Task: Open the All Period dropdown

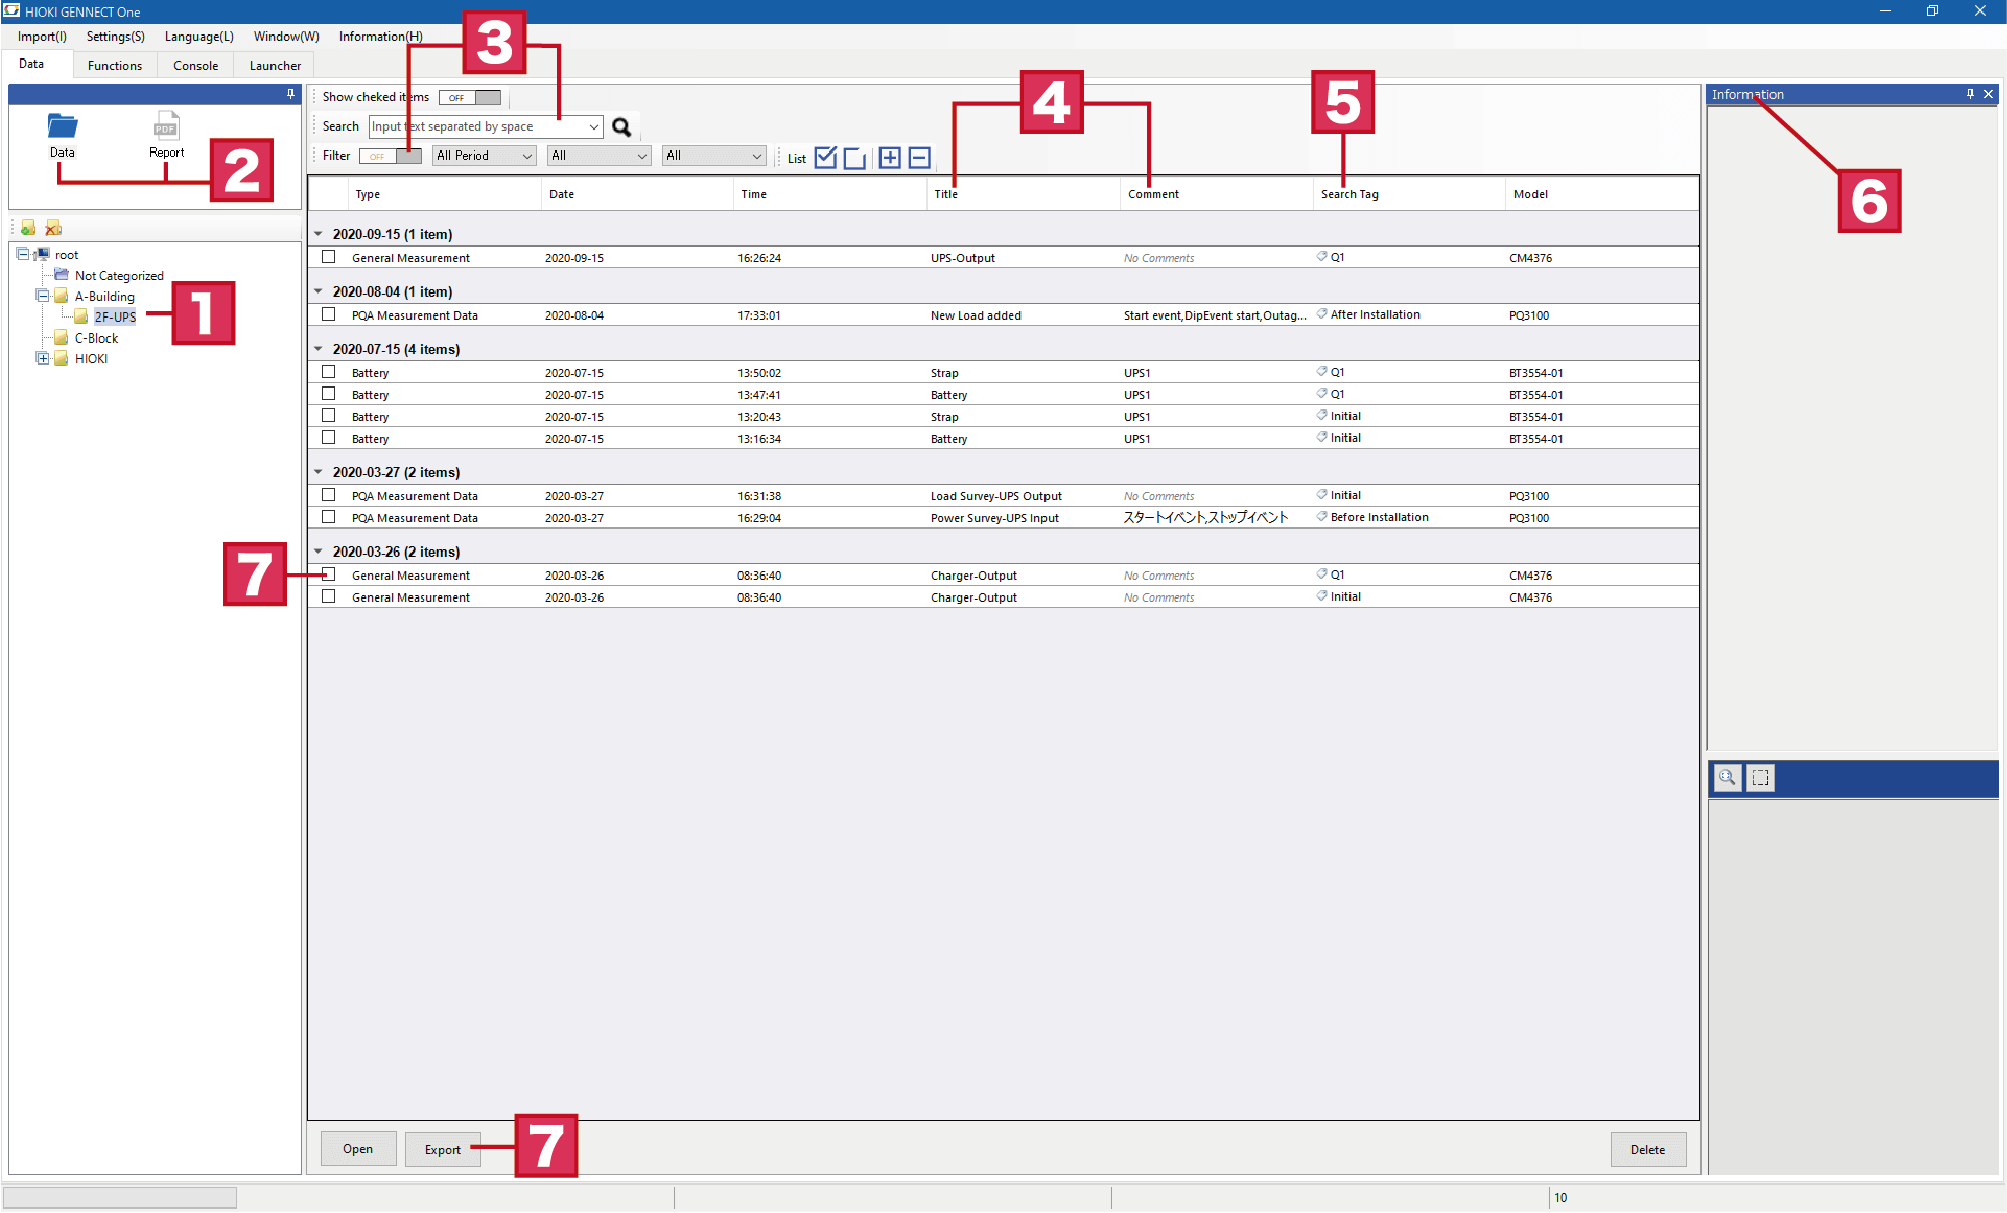Action: tap(484, 156)
